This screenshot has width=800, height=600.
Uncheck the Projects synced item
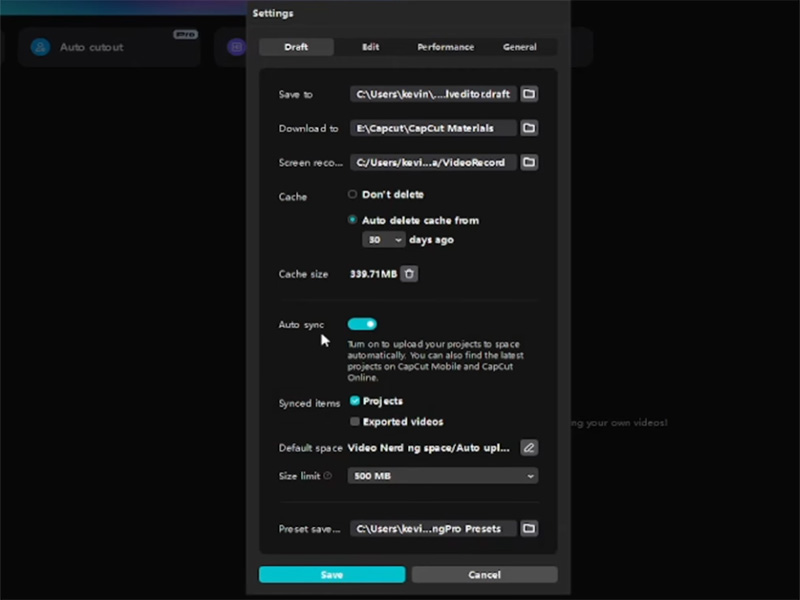(x=355, y=401)
